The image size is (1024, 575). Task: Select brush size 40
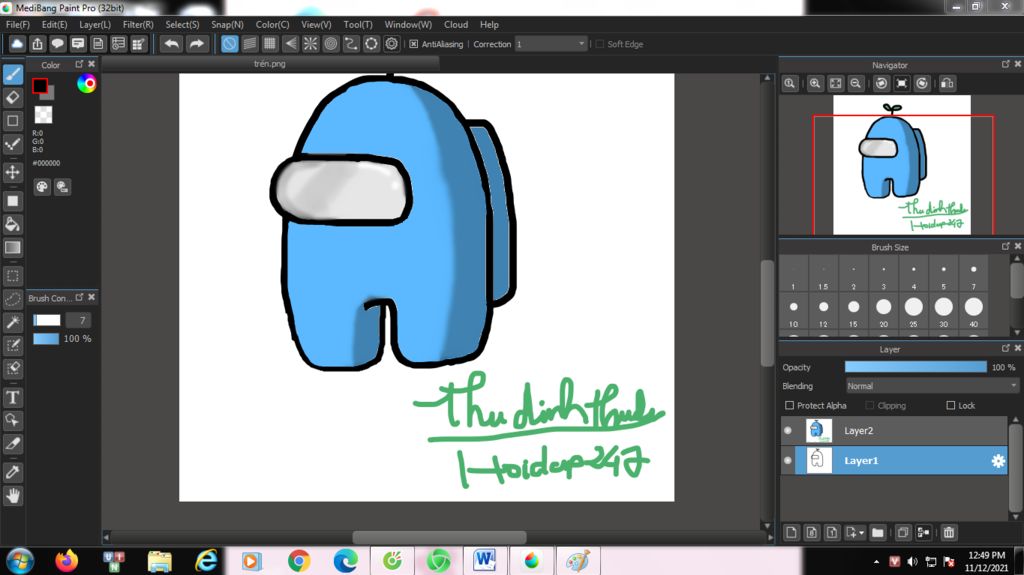click(x=974, y=311)
